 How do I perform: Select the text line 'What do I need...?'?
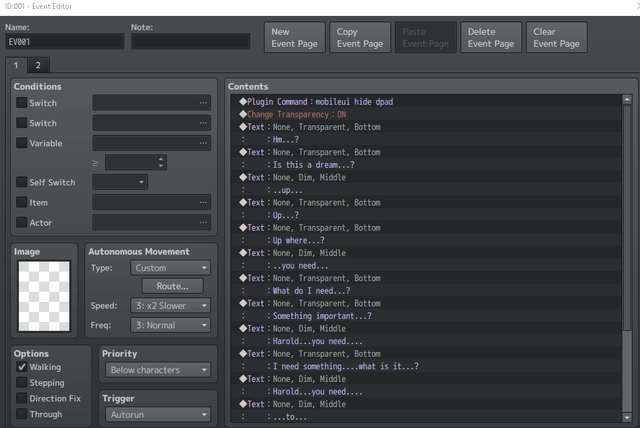coord(426,291)
